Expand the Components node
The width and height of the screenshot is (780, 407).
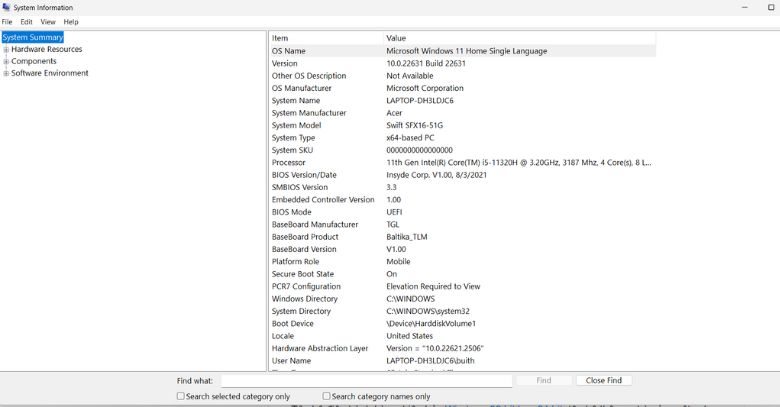point(6,61)
